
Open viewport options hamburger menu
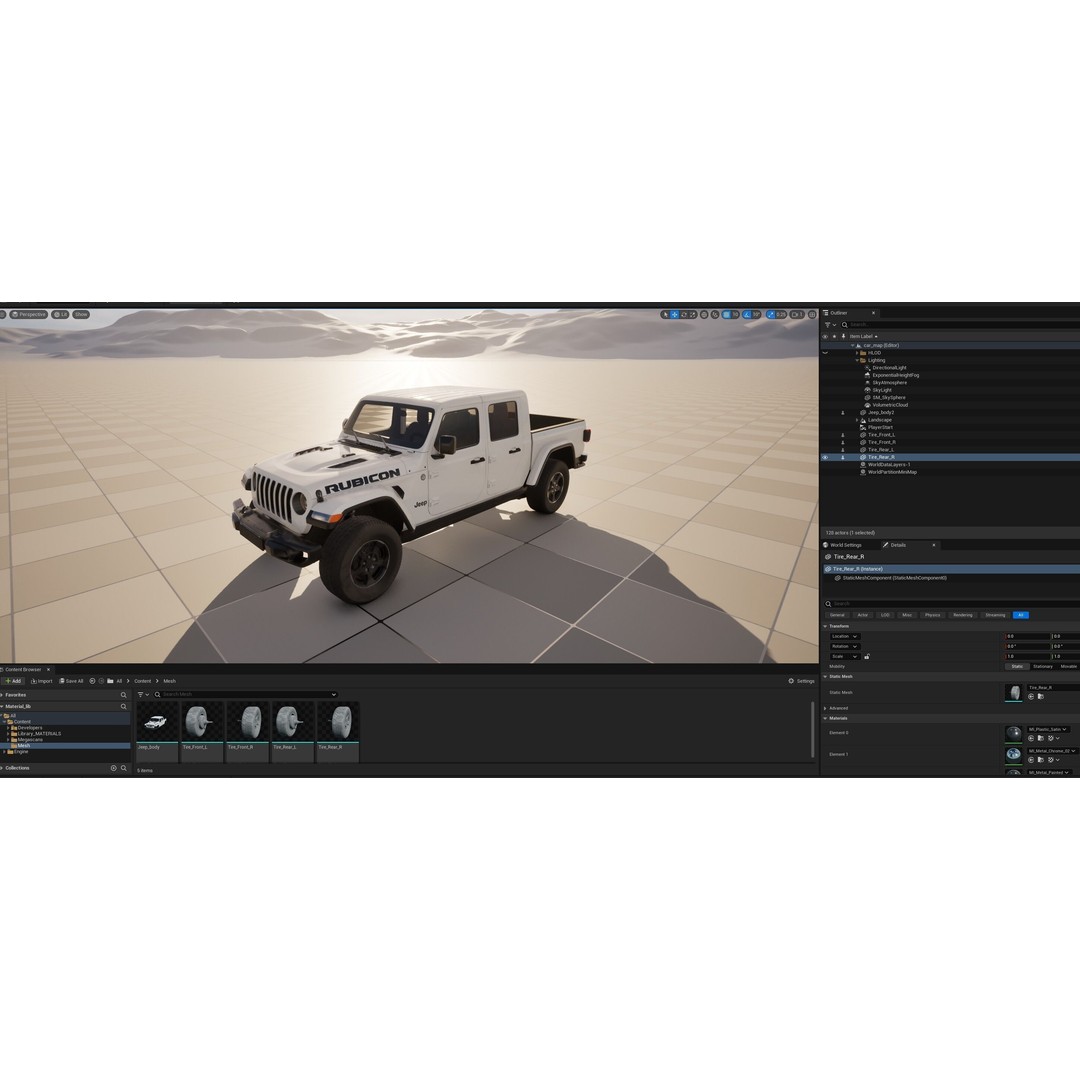click(3, 315)
